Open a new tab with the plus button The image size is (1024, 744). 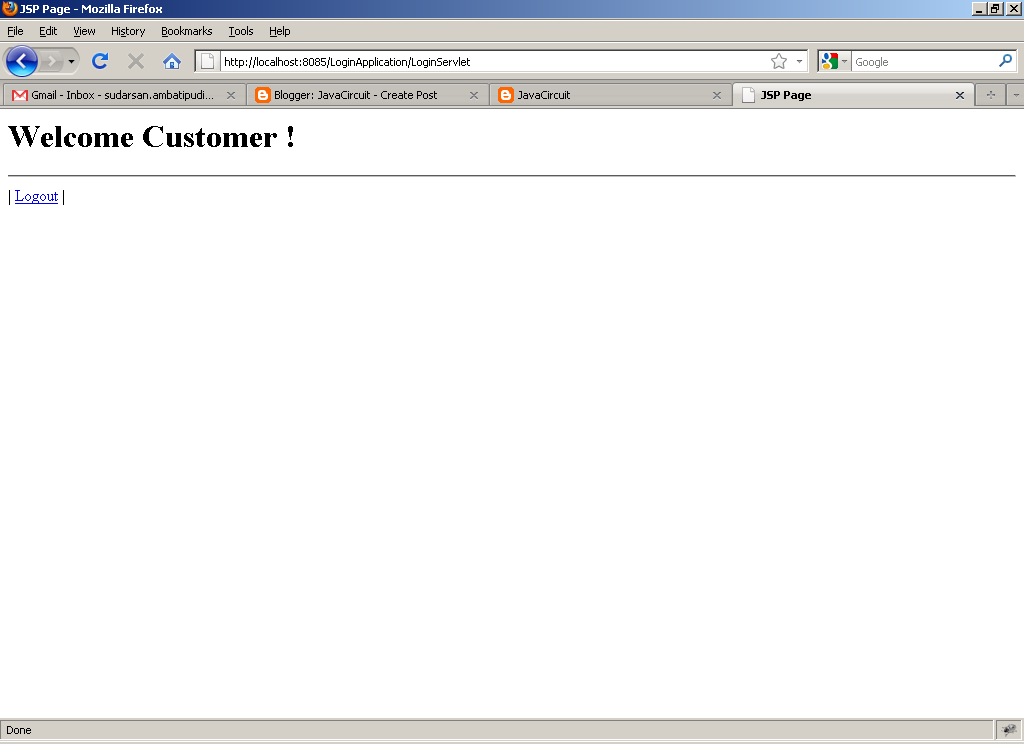click(991, 95)
